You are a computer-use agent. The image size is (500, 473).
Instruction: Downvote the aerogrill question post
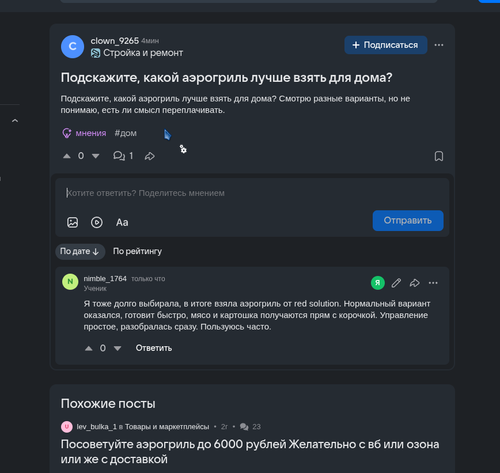(x=96, y=156)
